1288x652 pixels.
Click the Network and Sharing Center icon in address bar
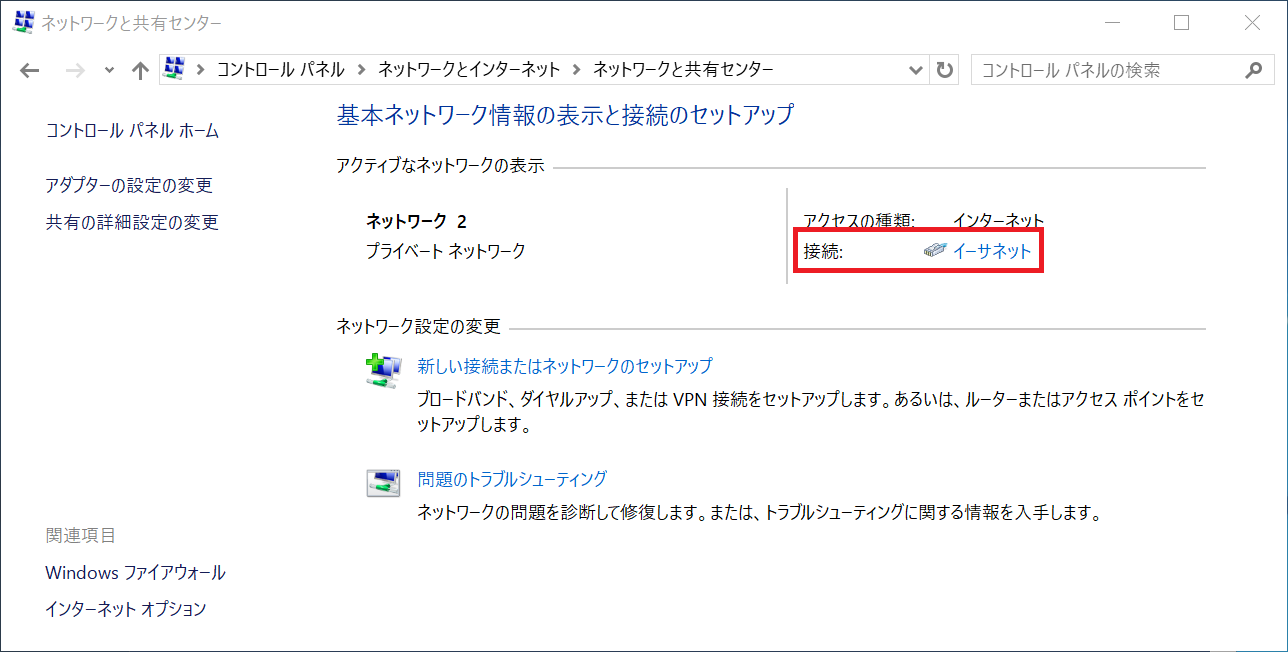pos(173,68)
